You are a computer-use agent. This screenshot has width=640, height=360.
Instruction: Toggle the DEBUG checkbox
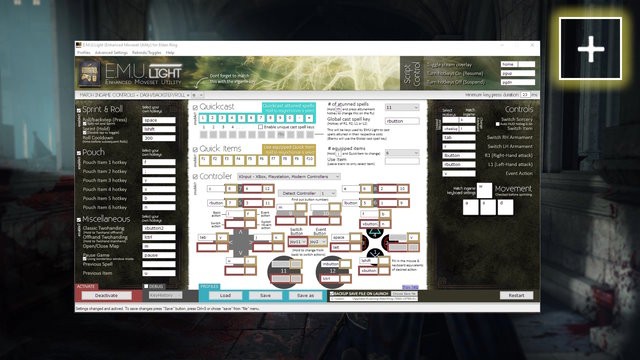click(x=146, y=287)
